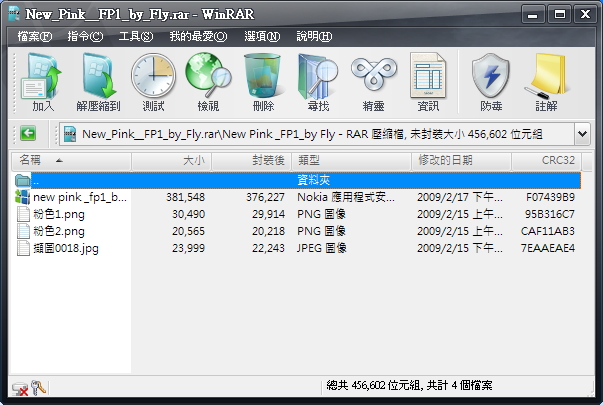Select the parent folder icon row
This screenshot has width=603, height=405.
point(23,180)
